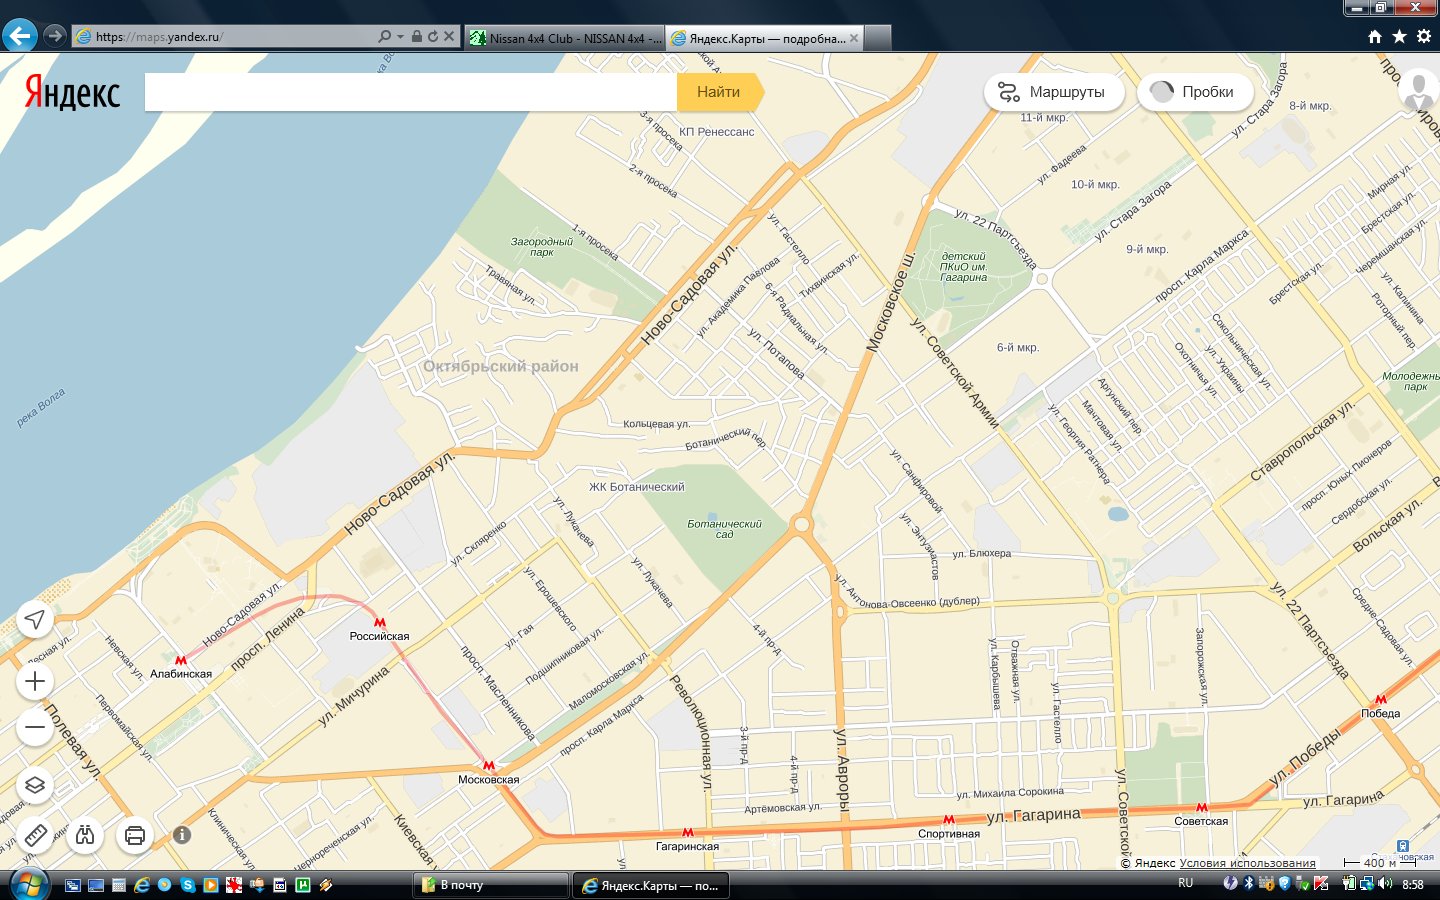Click the Bluetooth tray icon

tap(1248, 883)
